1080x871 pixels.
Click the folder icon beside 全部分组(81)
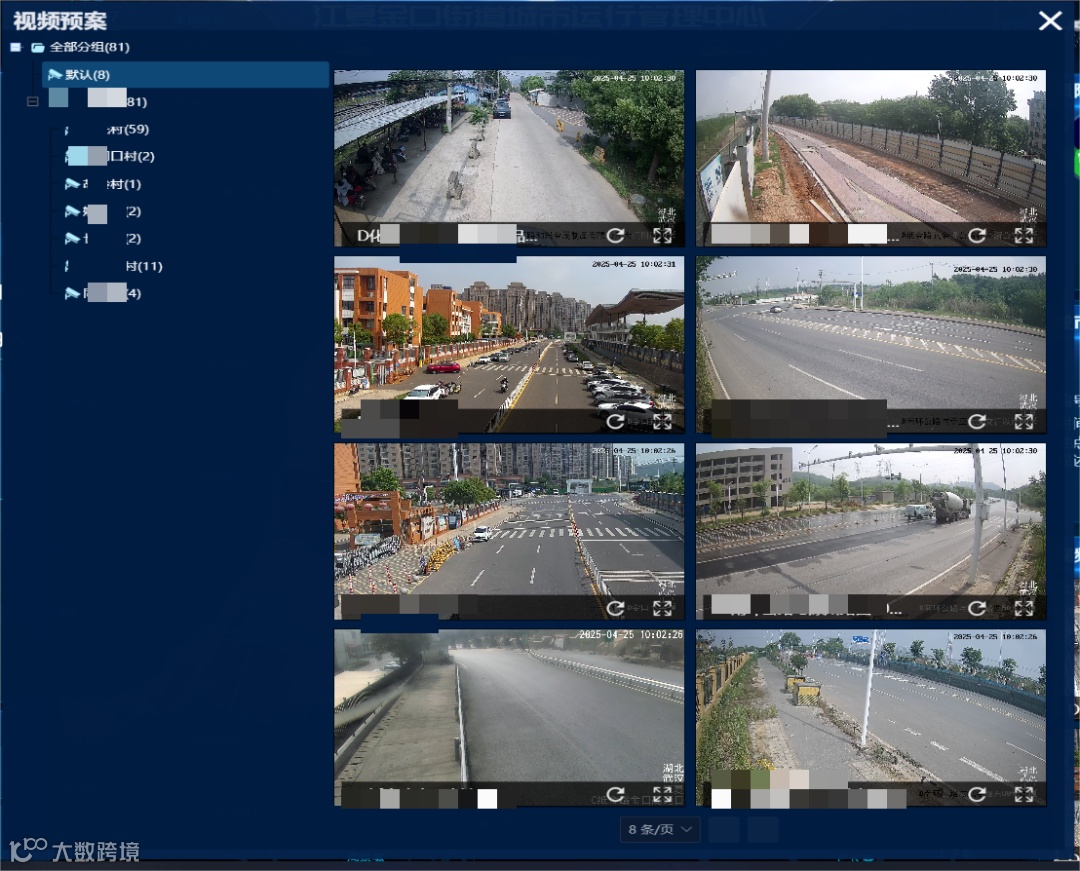(x=38, y=48)
